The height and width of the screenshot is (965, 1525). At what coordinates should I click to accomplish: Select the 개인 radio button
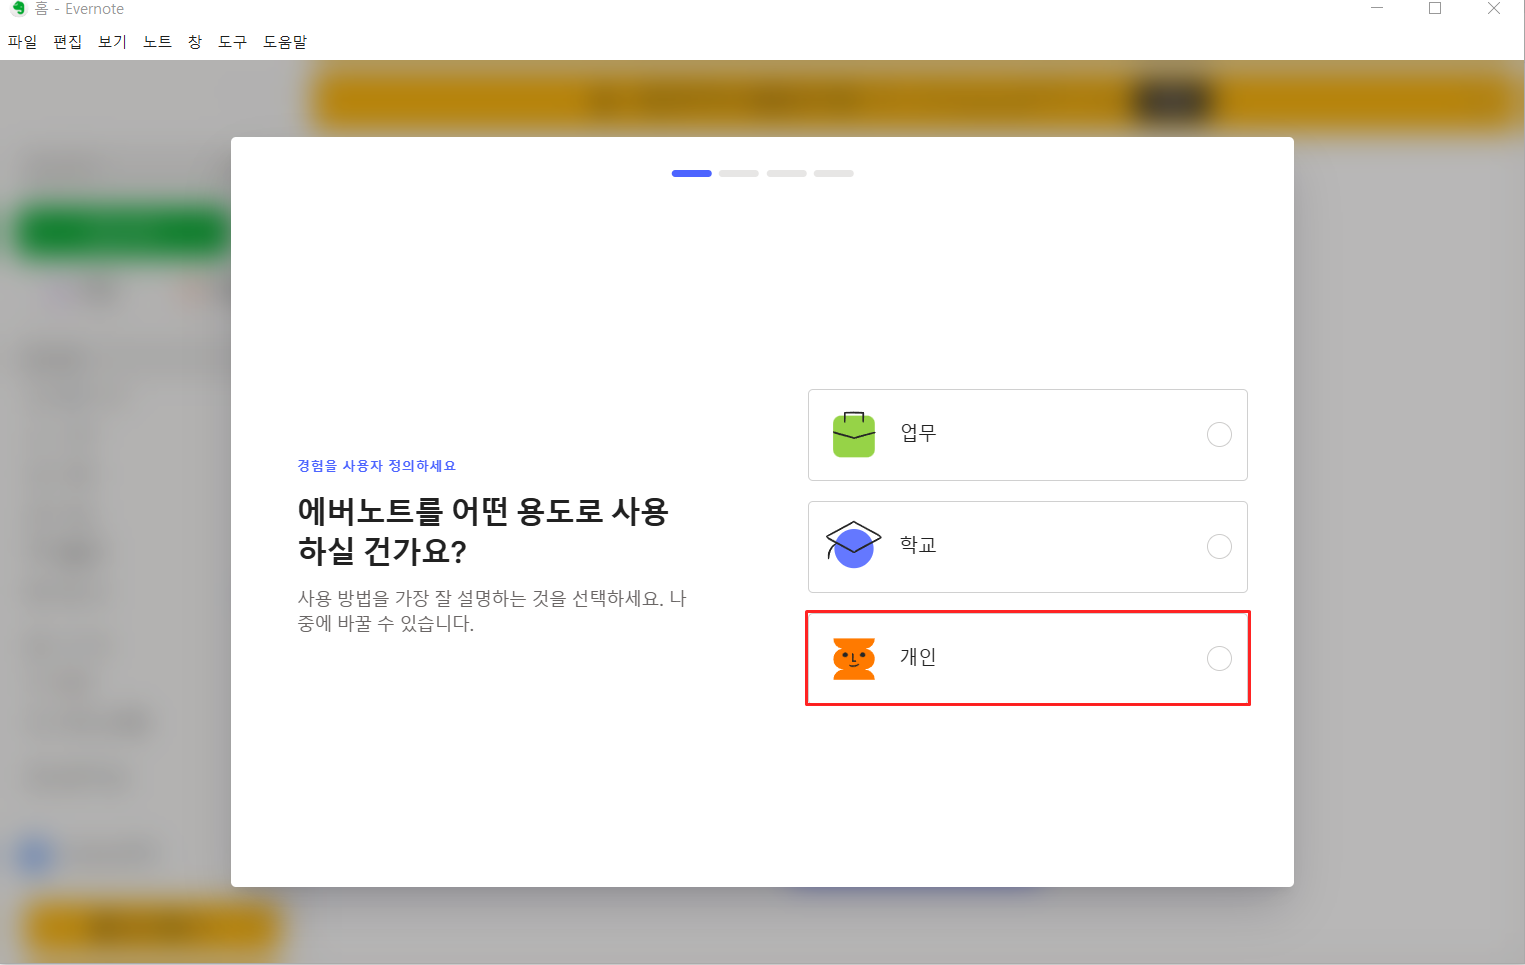point(1219,658)
